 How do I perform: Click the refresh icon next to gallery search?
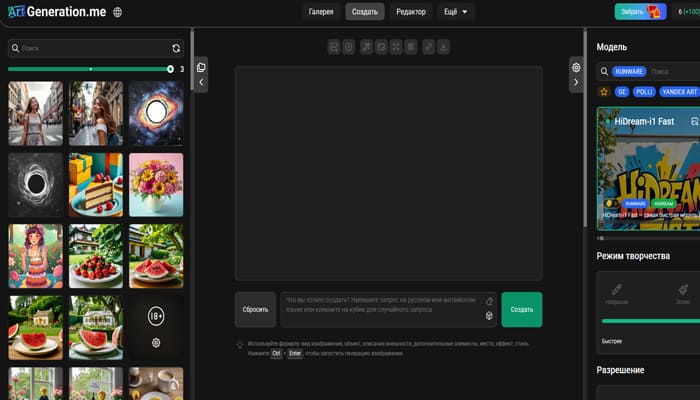coord(176,48)
